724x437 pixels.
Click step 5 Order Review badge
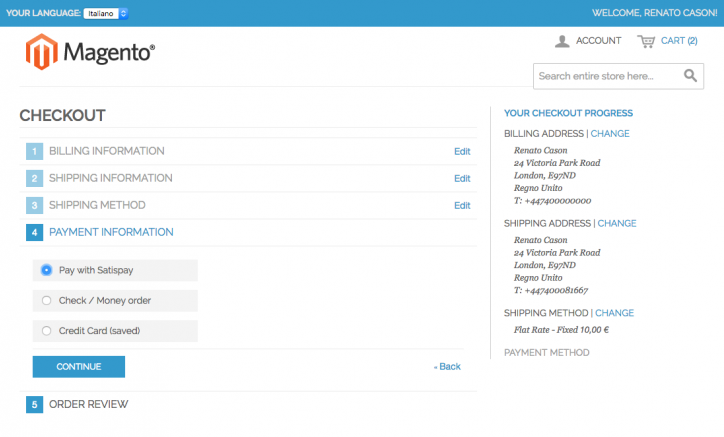[x=34, y=405]
